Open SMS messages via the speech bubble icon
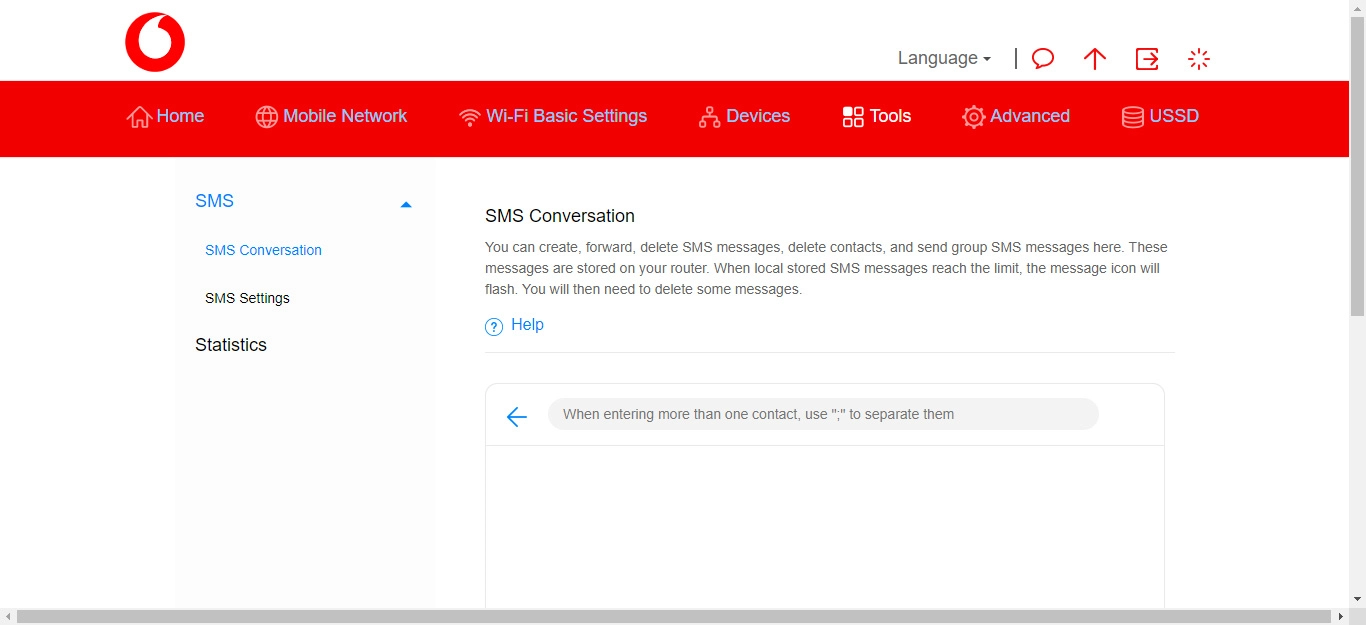The image size is (1366, 625). coord(1042,59)
